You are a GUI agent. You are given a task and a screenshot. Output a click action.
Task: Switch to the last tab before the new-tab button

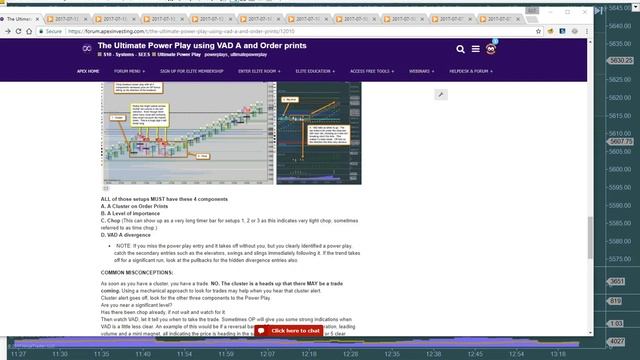point(500,19)
